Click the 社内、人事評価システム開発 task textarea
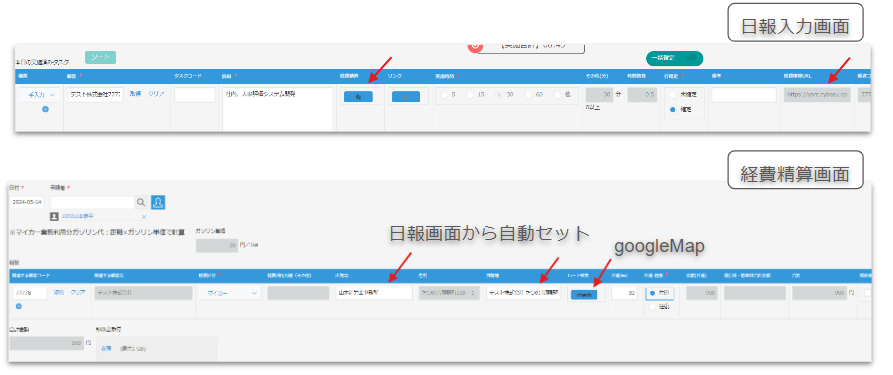 click(277, 109)
